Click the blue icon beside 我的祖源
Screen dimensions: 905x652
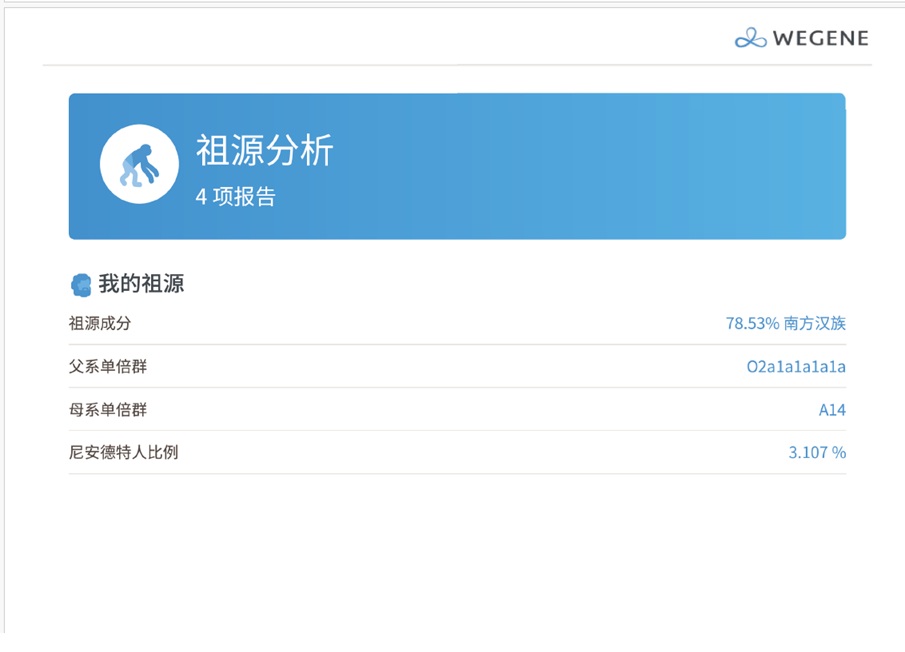tap(81, 285)
